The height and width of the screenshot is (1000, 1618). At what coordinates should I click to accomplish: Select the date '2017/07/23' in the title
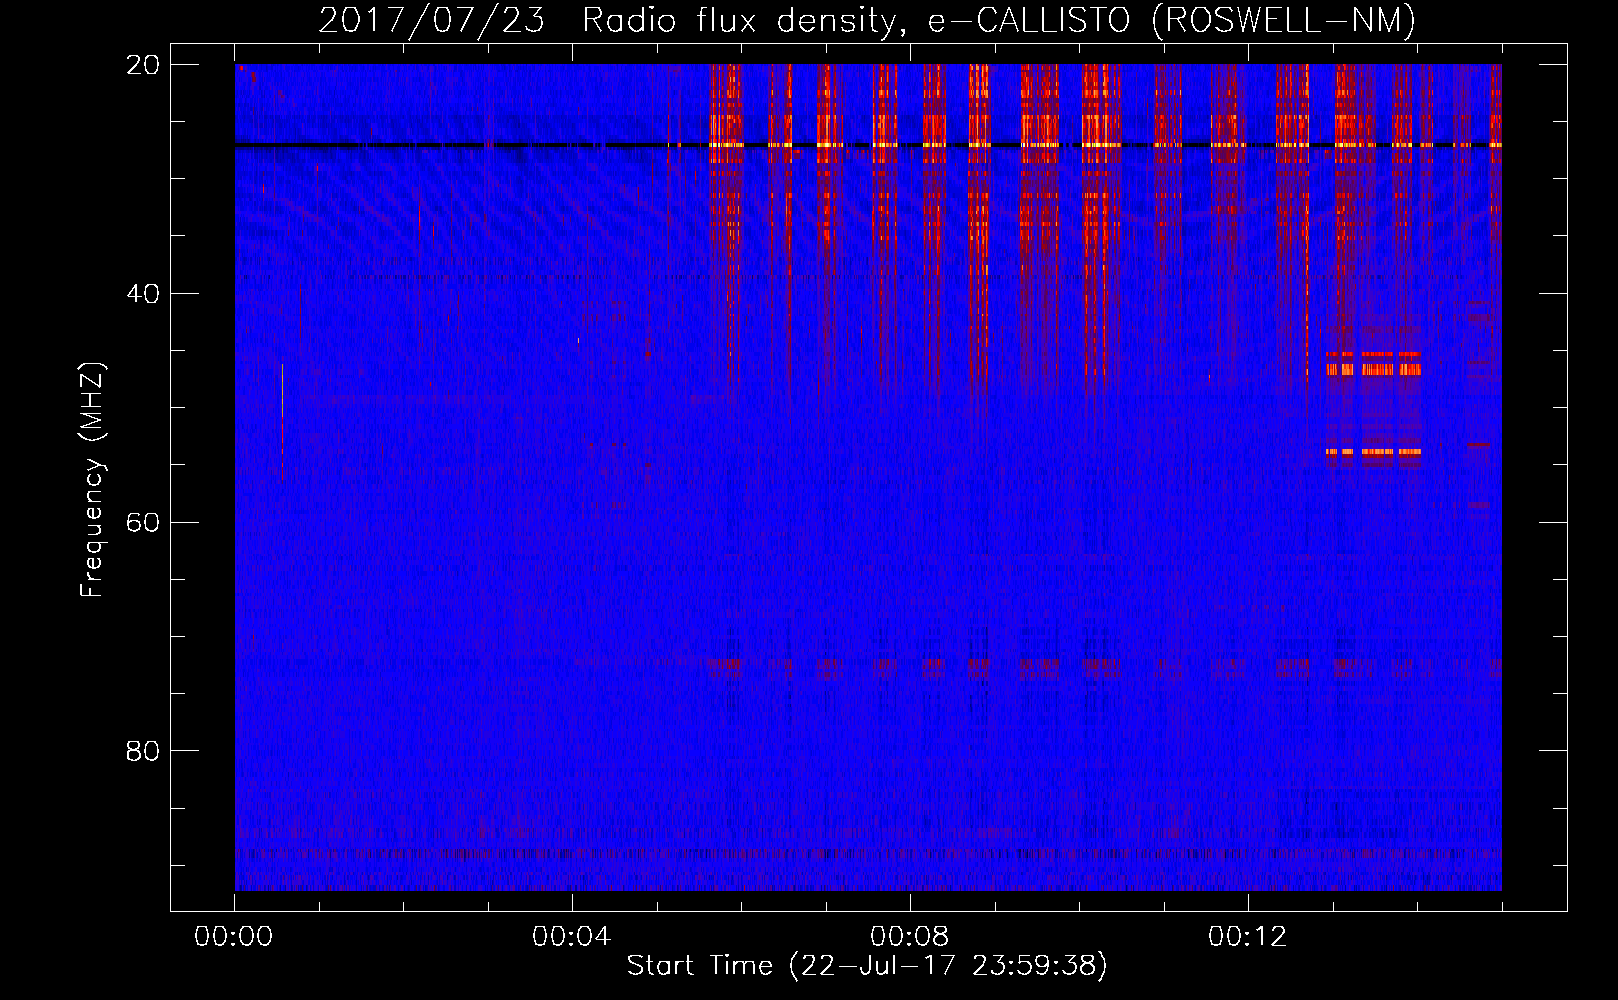(431, 20)
